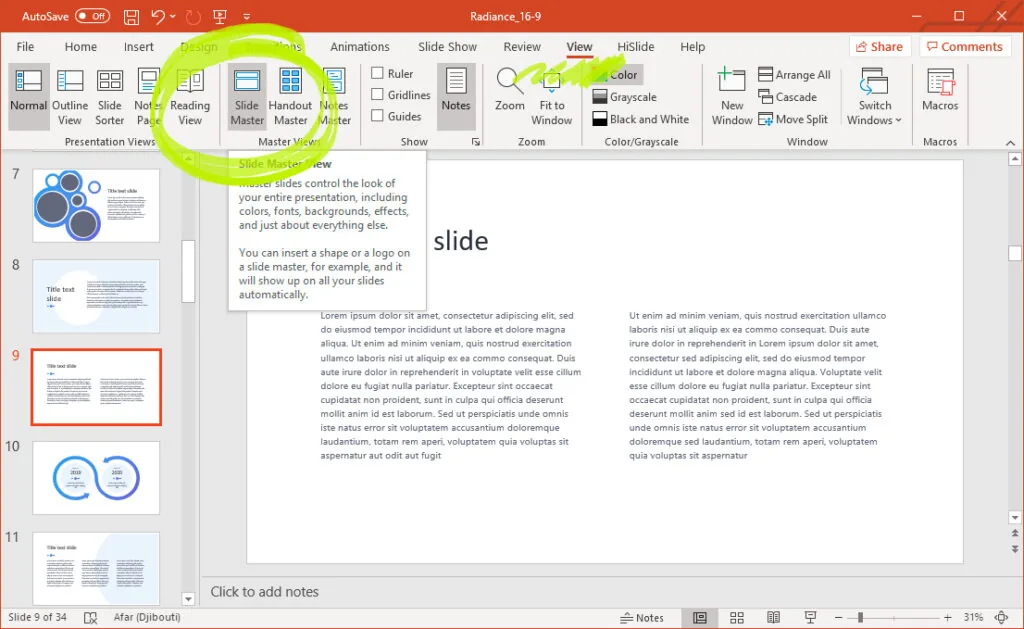Select Black and White mode
1024x629 pixels.
[641, 119]
